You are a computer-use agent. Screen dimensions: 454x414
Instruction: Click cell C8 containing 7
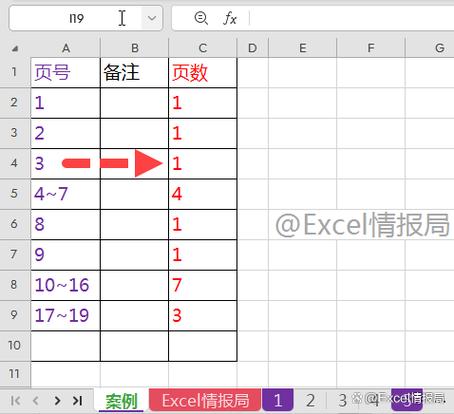(x=203, y=285)
